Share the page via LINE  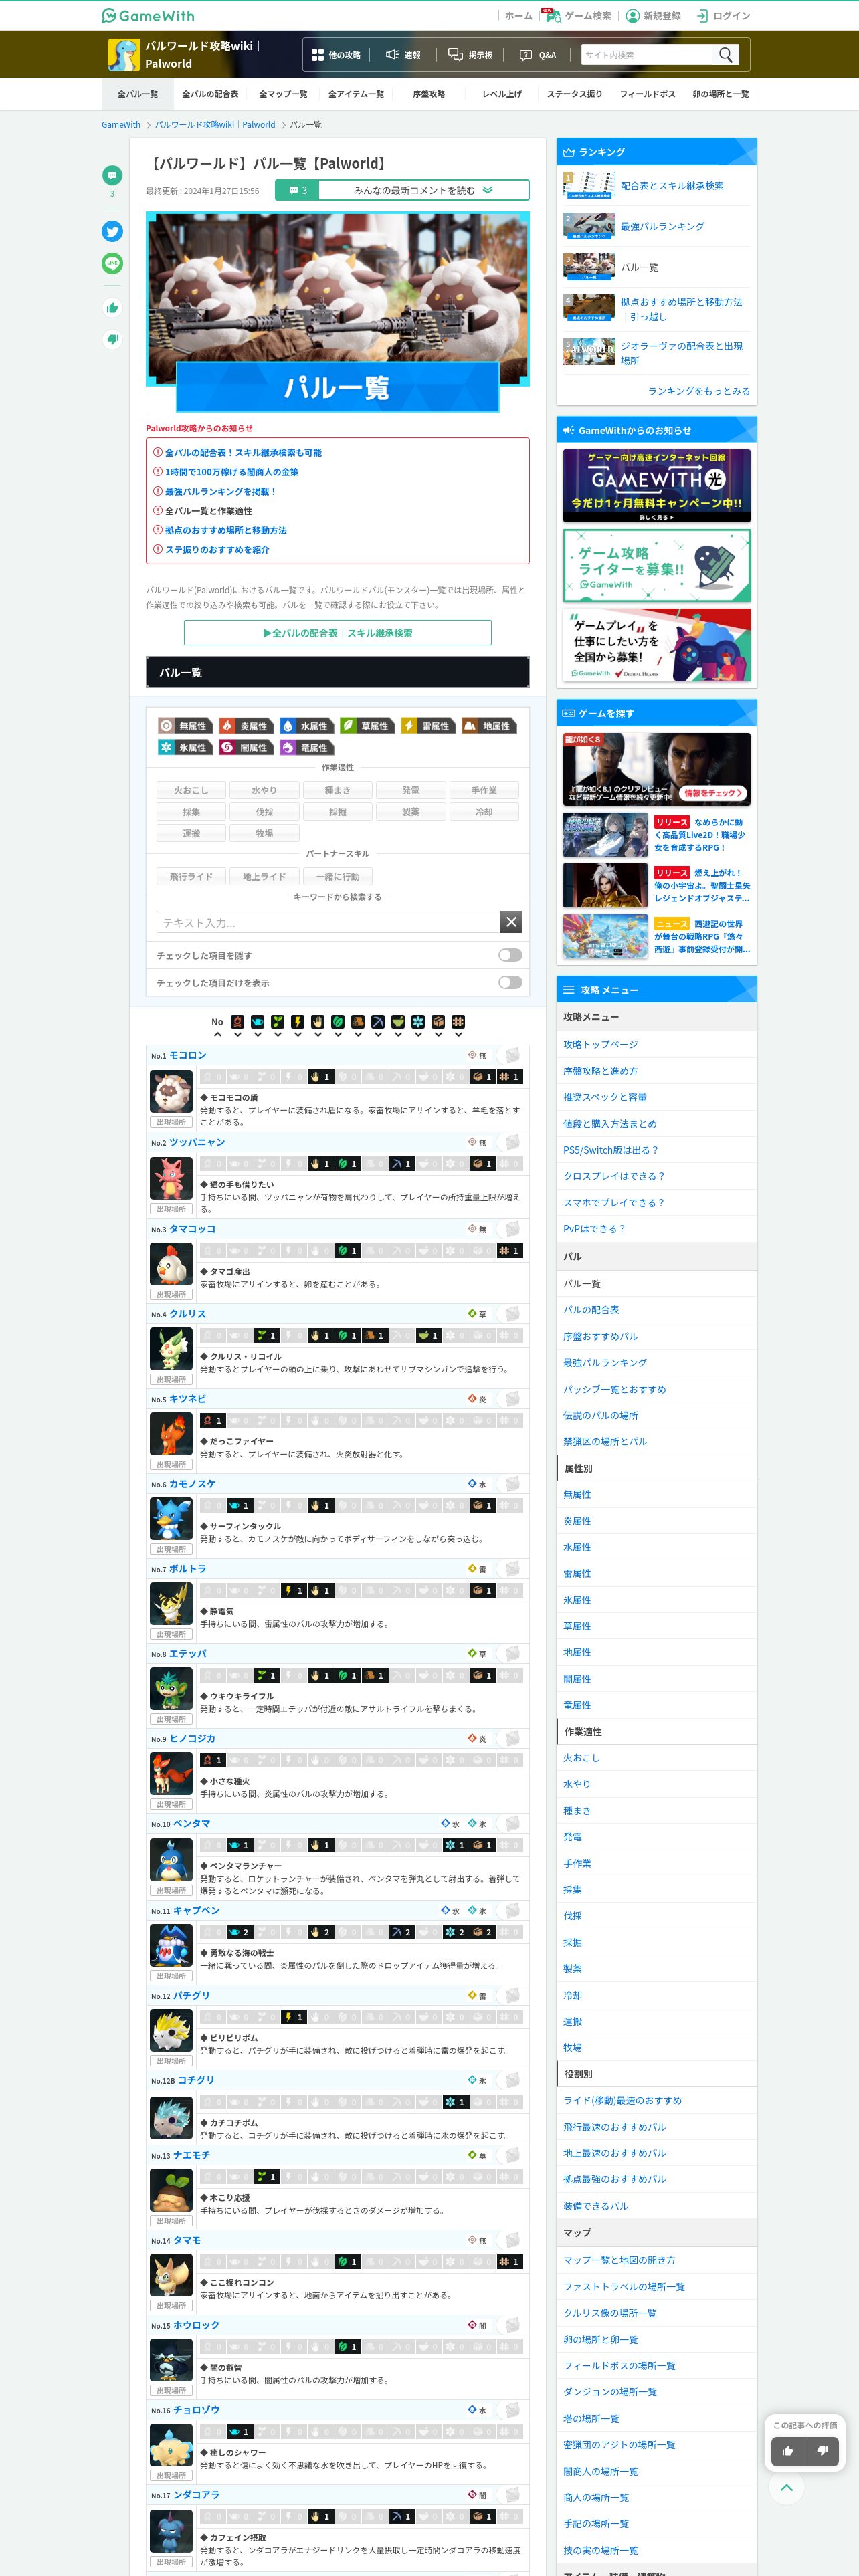point(112,263)
